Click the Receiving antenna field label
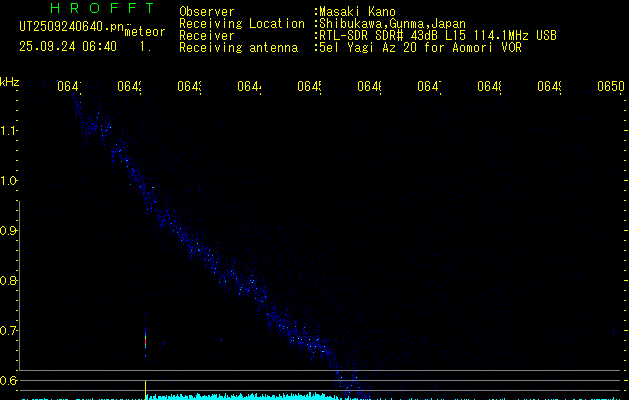The height and width of the screenshot is (400, 629). pyautogui.click(x=238, y=47)
